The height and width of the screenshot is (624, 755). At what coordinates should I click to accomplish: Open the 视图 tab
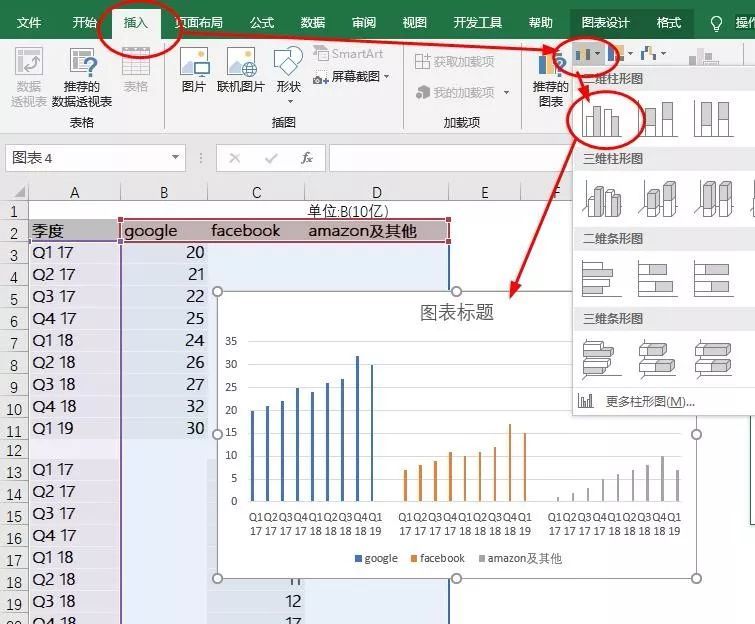pos(415,23)
